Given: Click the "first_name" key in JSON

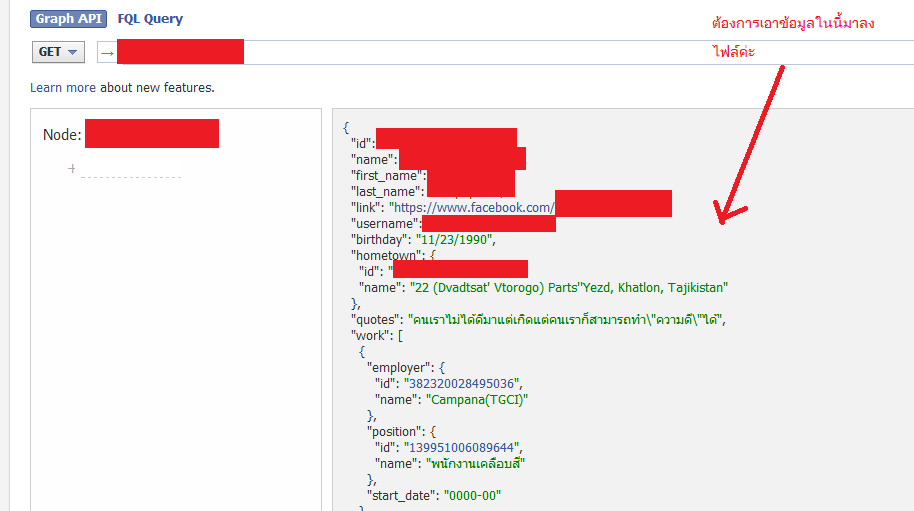Looking at the screenshot, I should click(x=388, y=175).
